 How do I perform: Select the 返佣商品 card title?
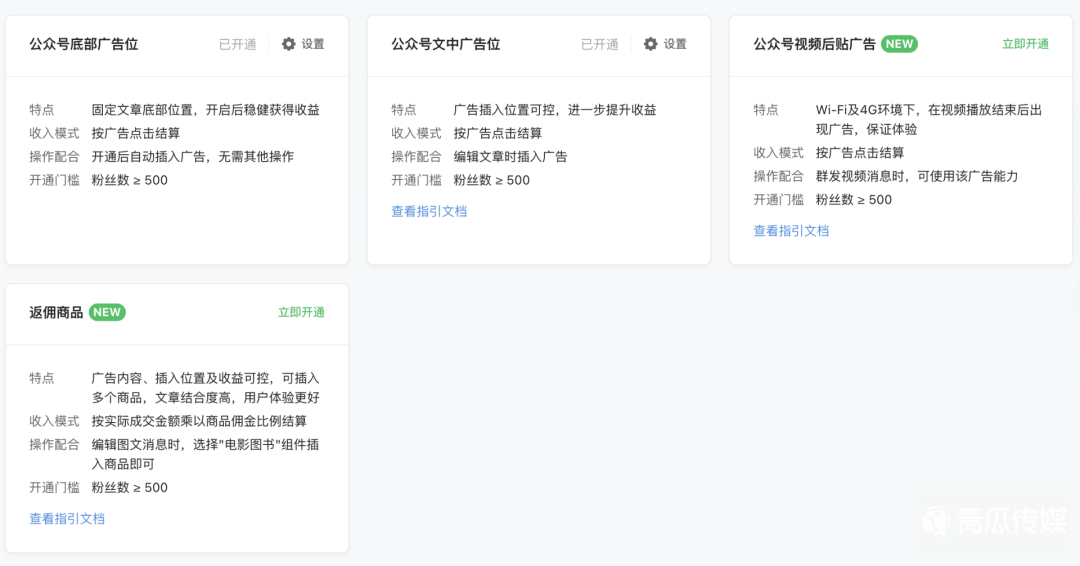click(56, 313)
